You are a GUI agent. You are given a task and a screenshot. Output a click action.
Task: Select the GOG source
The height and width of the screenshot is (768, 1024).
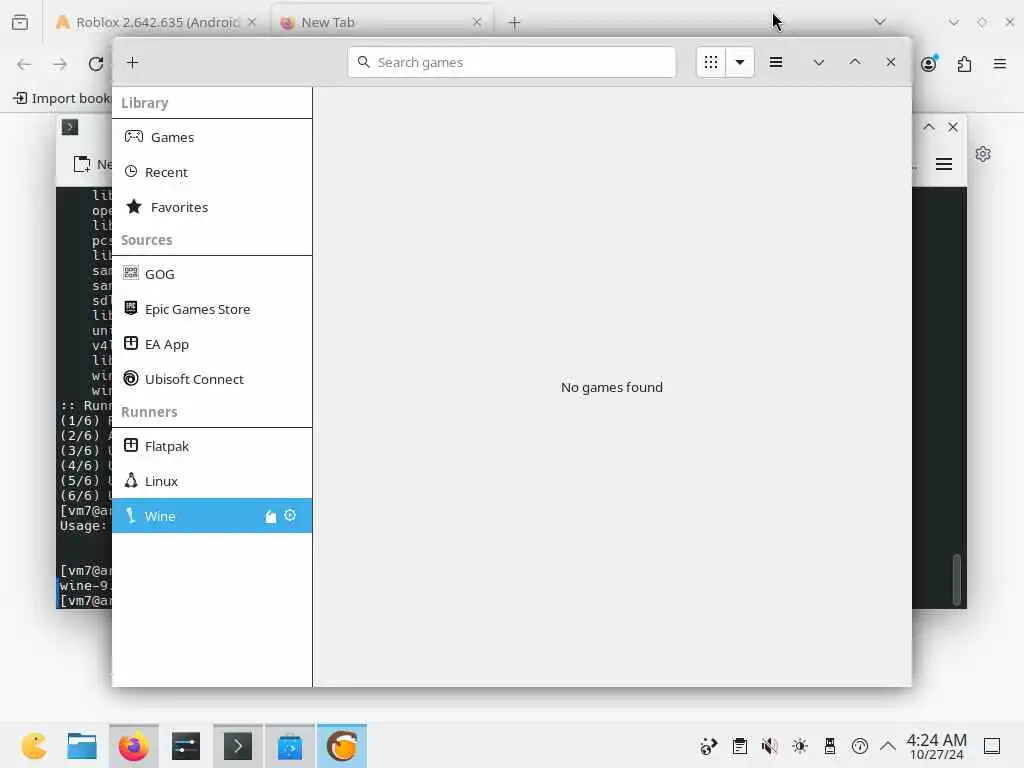coord(212,274)
